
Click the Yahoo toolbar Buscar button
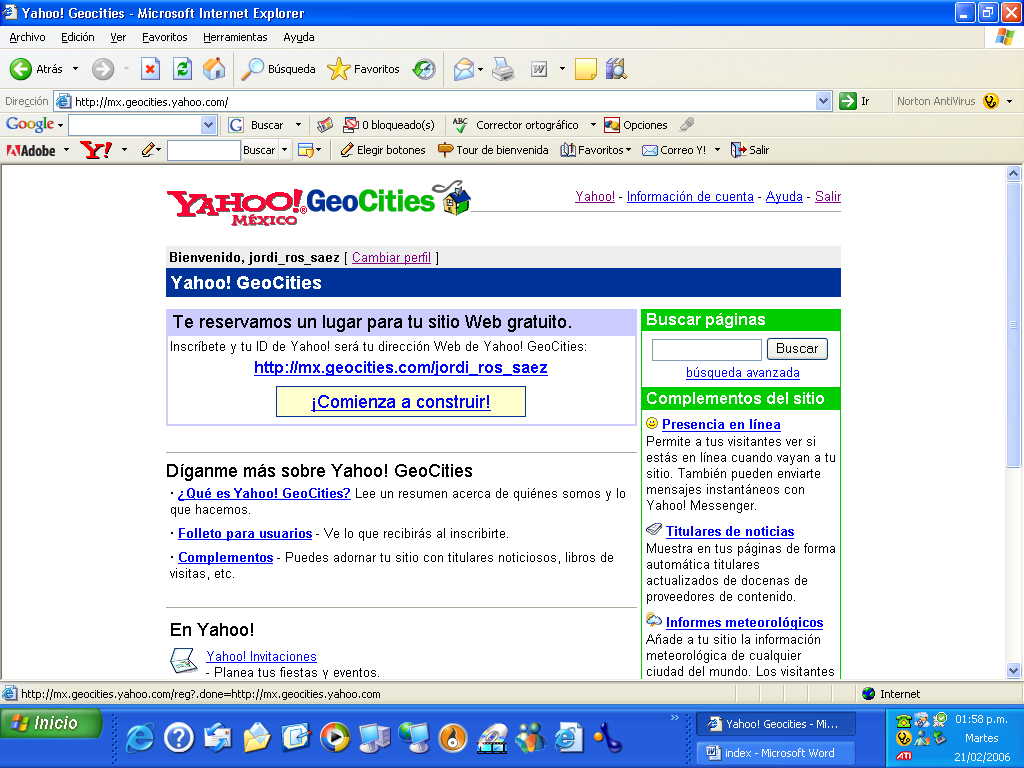tap(259, 150)
